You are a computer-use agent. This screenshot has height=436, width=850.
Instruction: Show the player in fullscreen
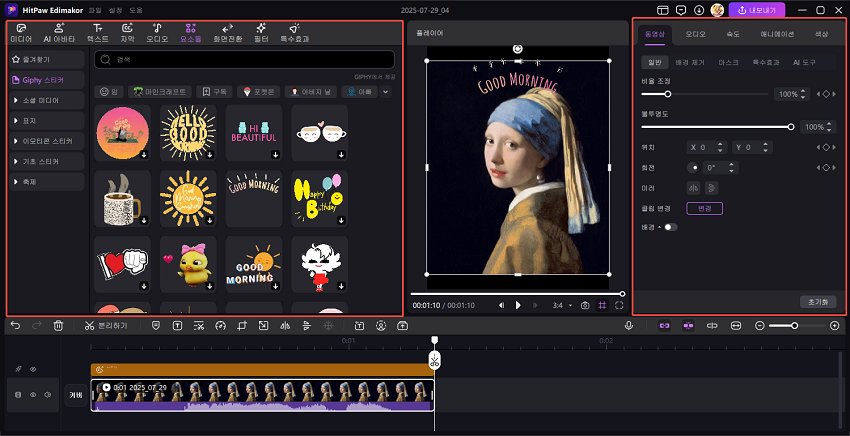tap(619, 305)
